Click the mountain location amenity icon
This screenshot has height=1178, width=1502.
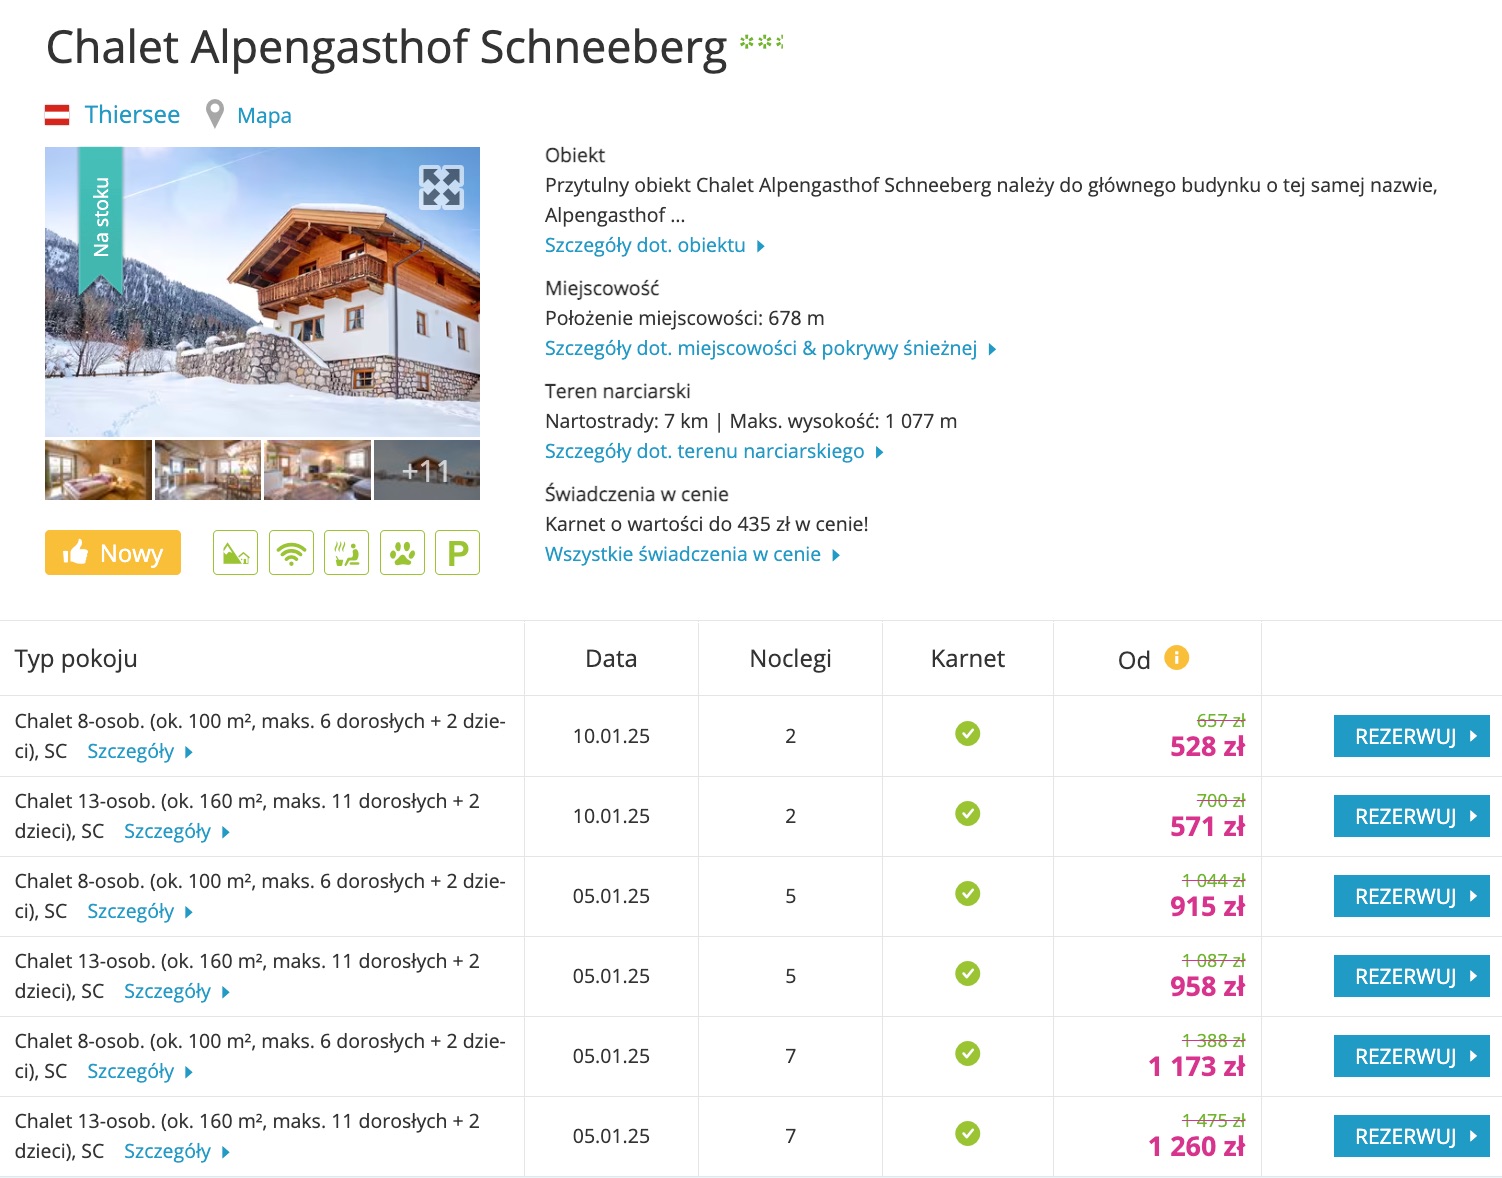coord(235,553)
